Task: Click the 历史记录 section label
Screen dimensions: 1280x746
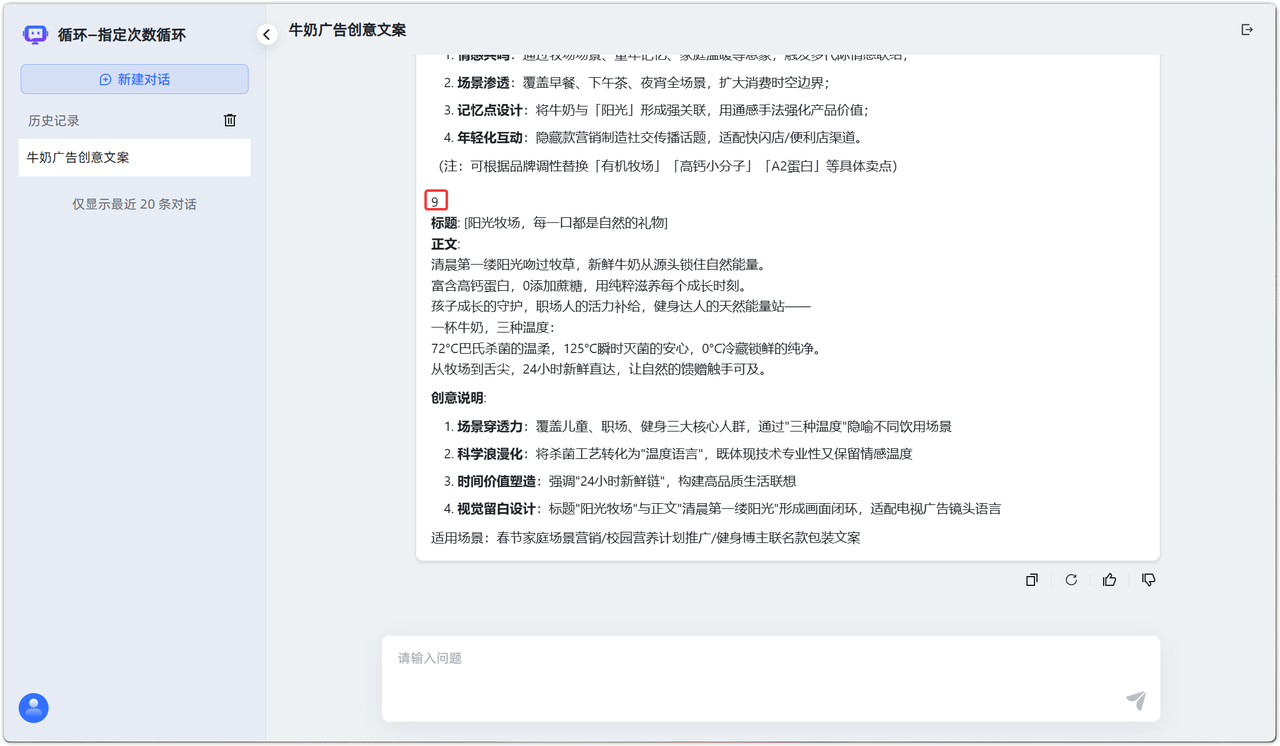Action: [x=54, y=121]
